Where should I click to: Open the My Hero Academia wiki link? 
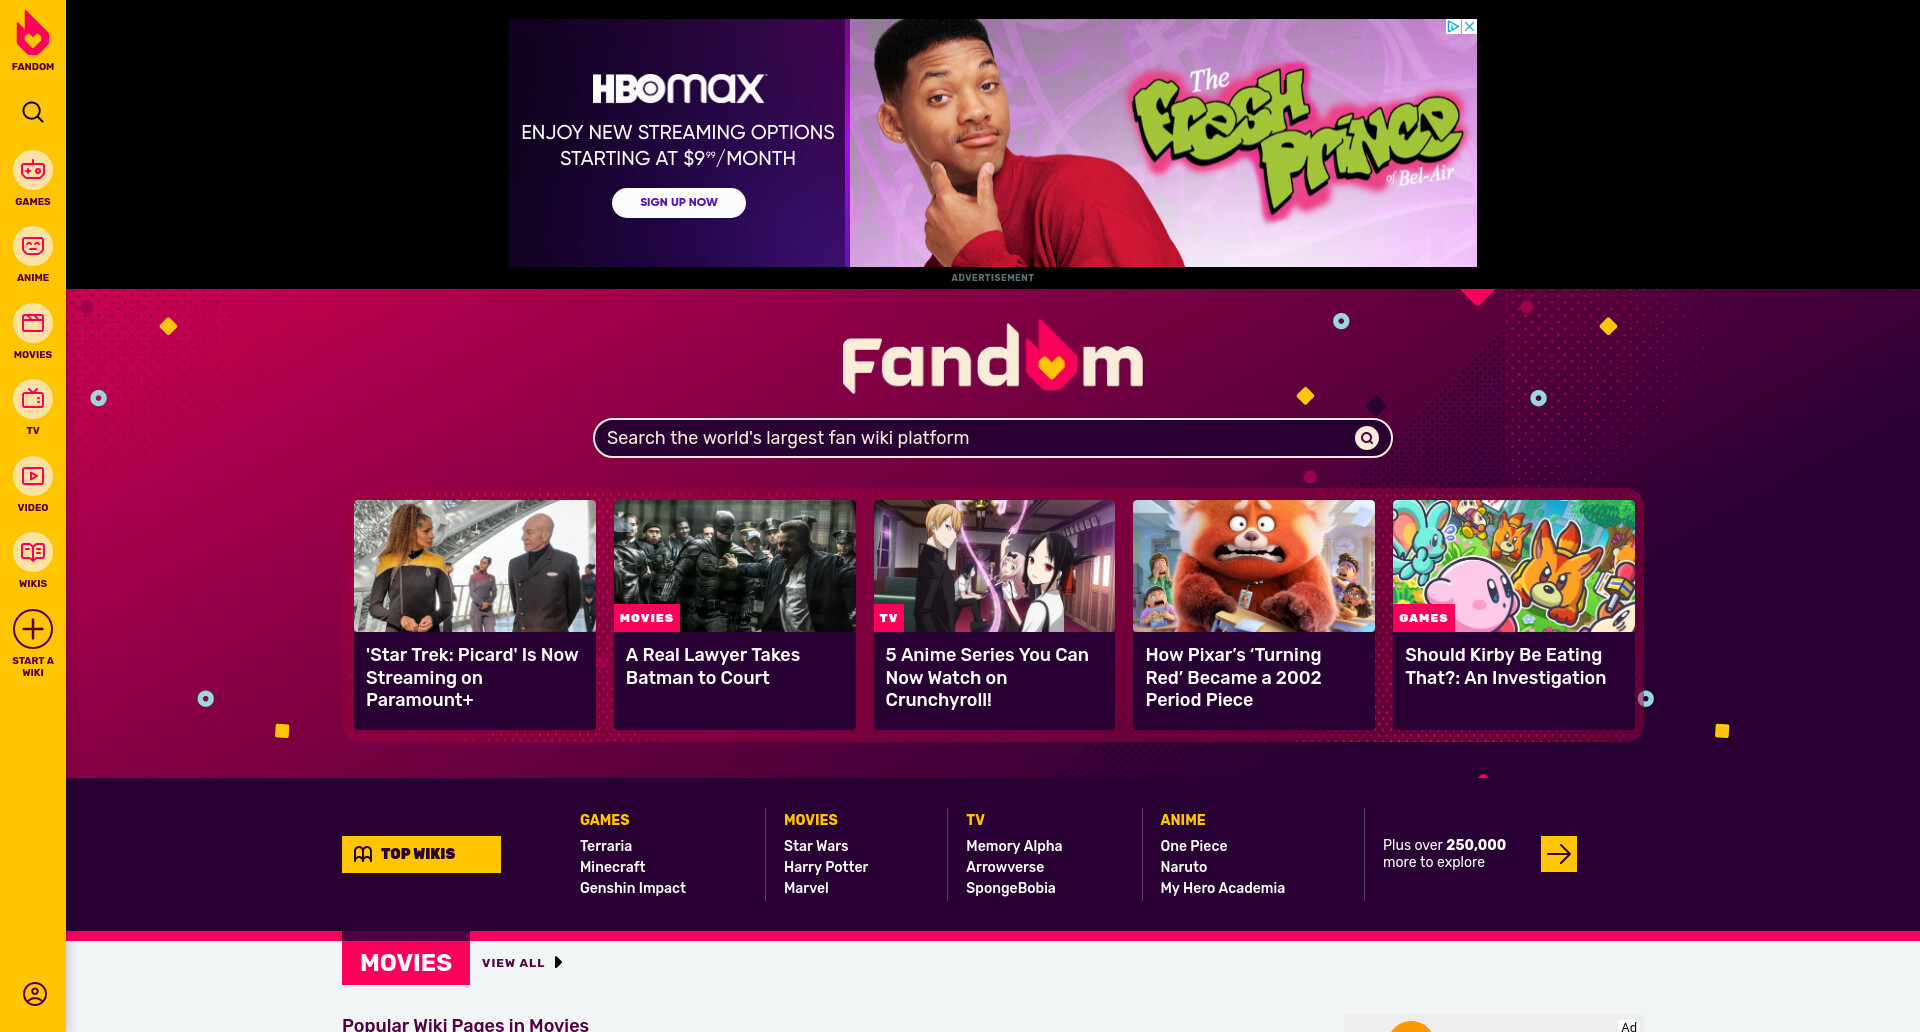click(x=1222, y=888)
